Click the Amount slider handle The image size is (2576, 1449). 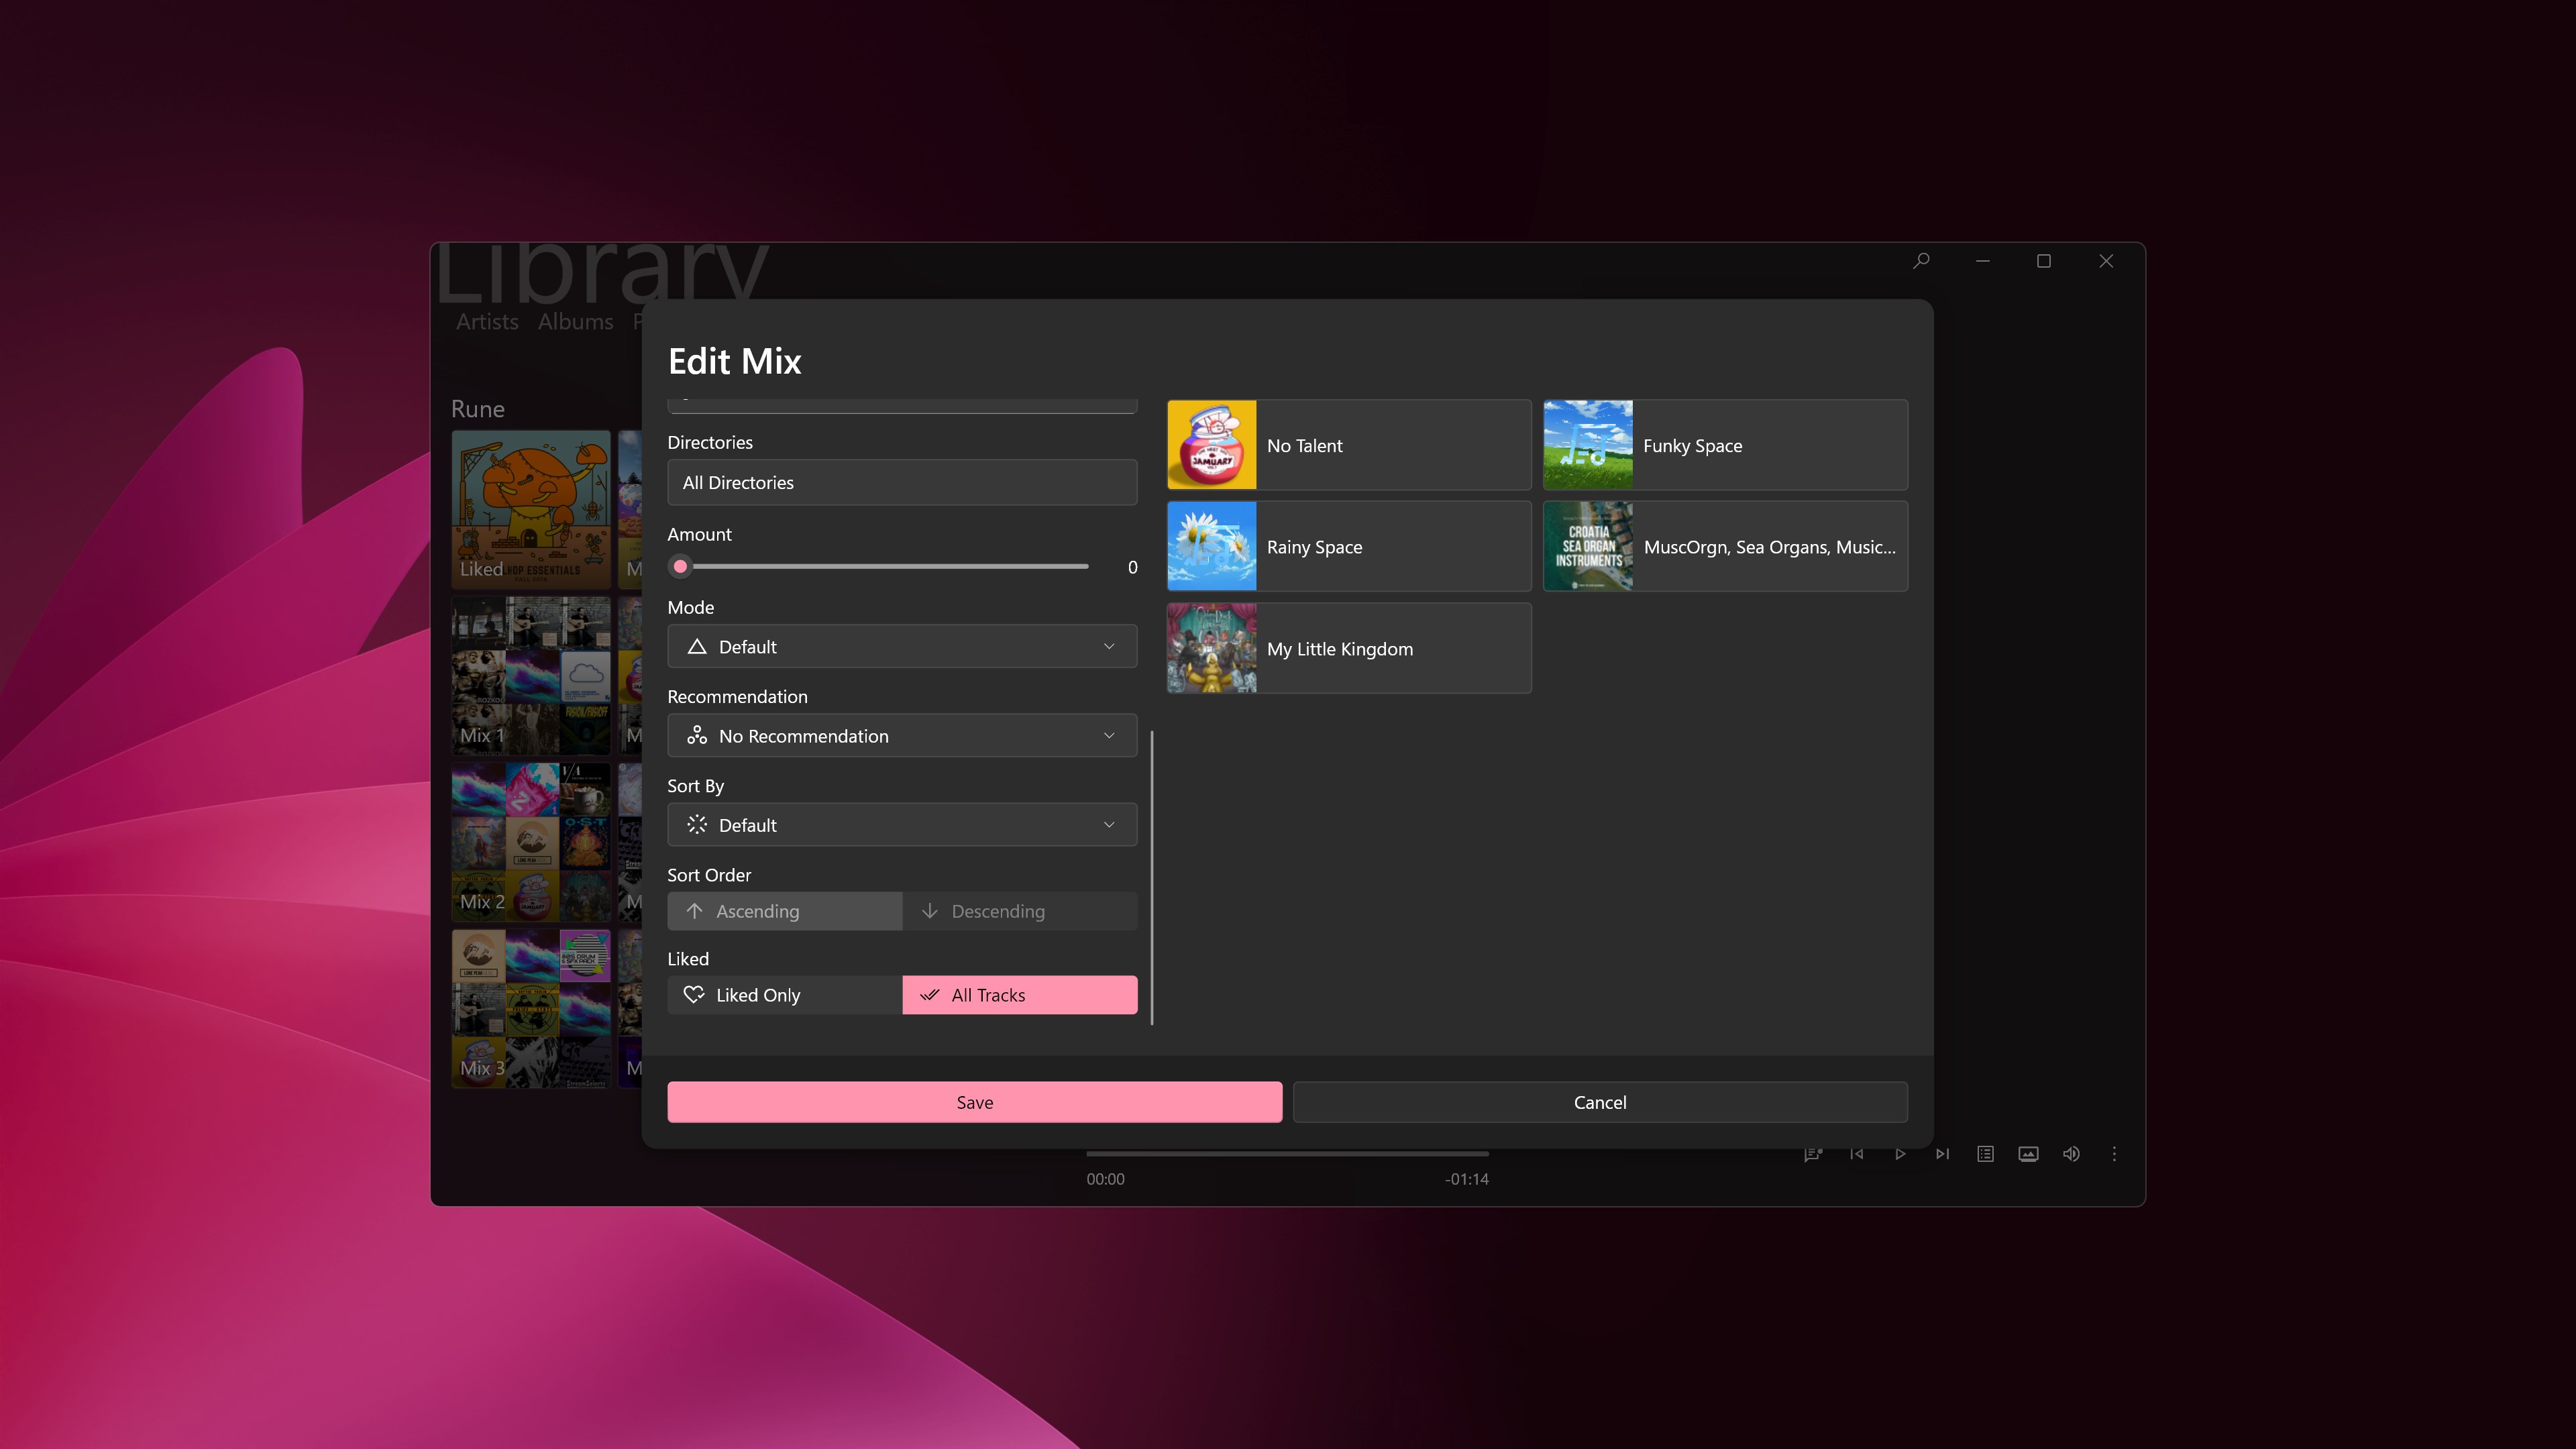pyautogui.click(x=681, y=567)
